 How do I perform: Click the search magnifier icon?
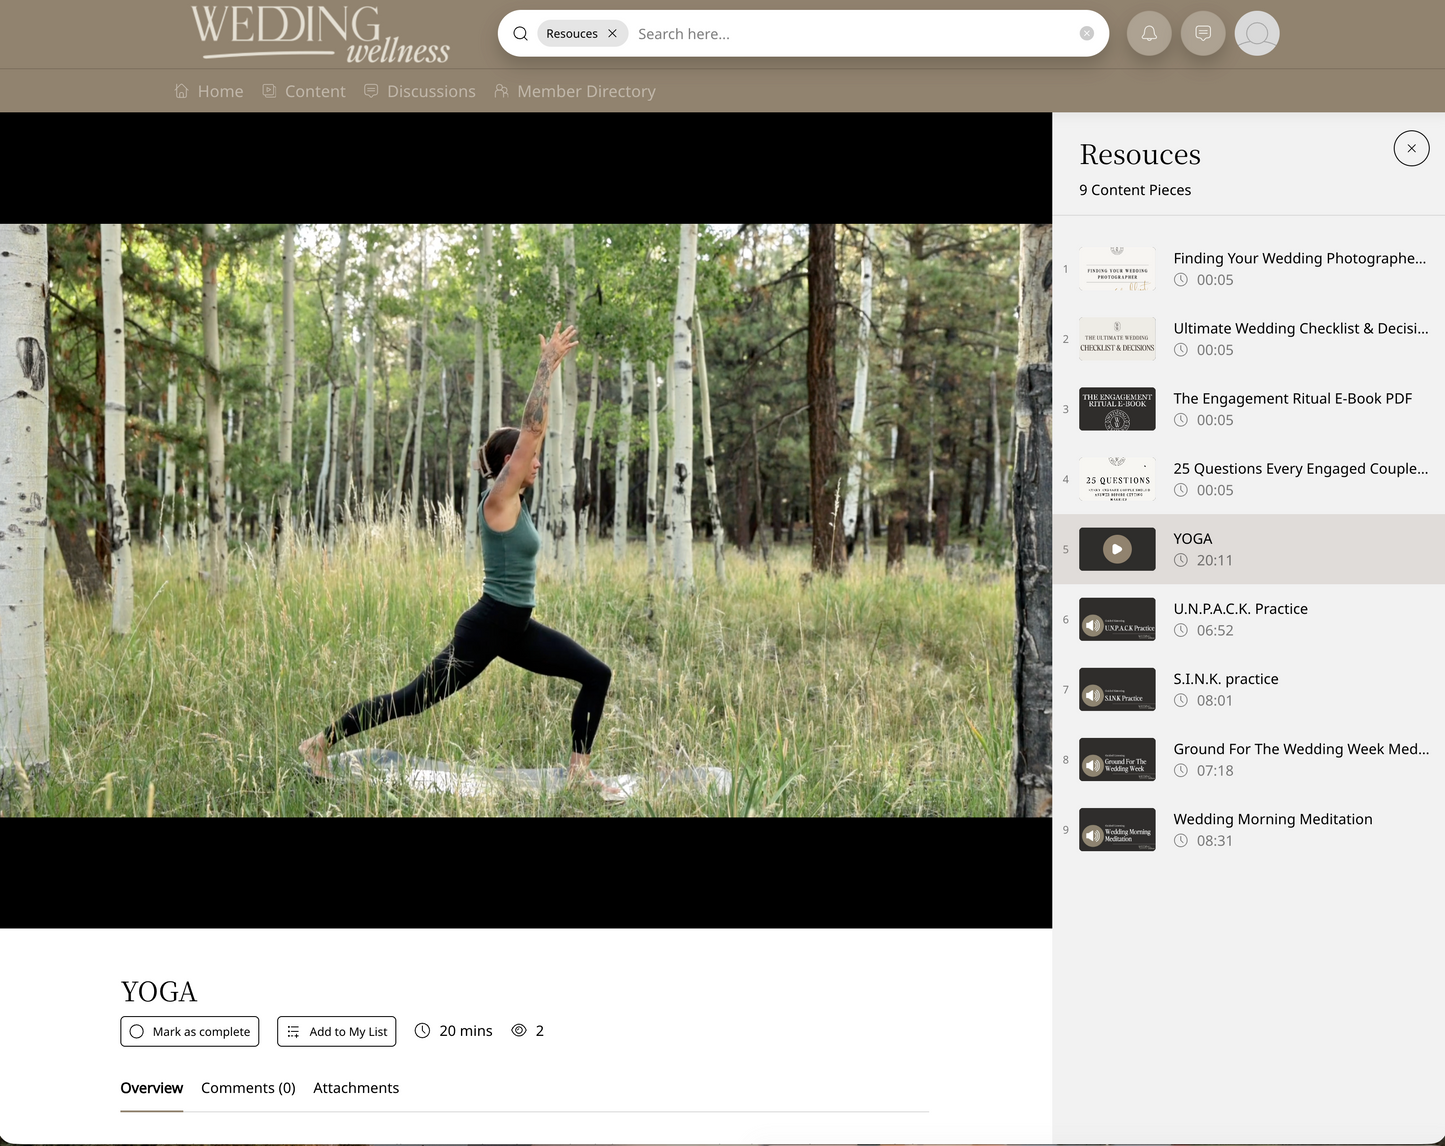[x=520, y=34]
